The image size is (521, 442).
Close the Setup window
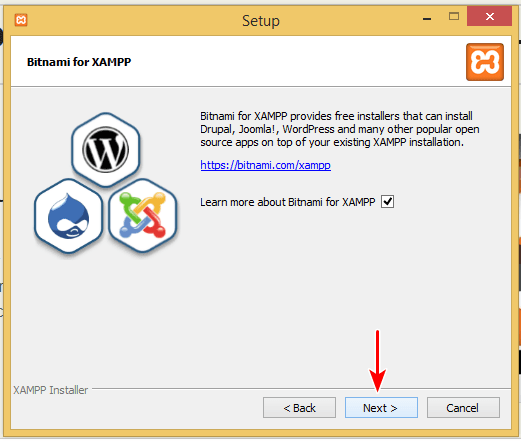coord(489,17)
